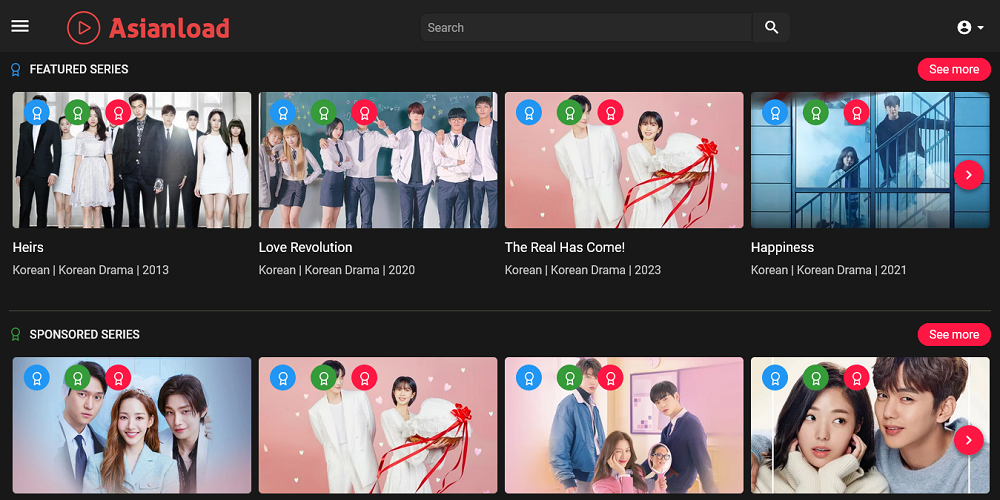Click red badge on sponsored The Real Has Come! poster

pos(365,378)
